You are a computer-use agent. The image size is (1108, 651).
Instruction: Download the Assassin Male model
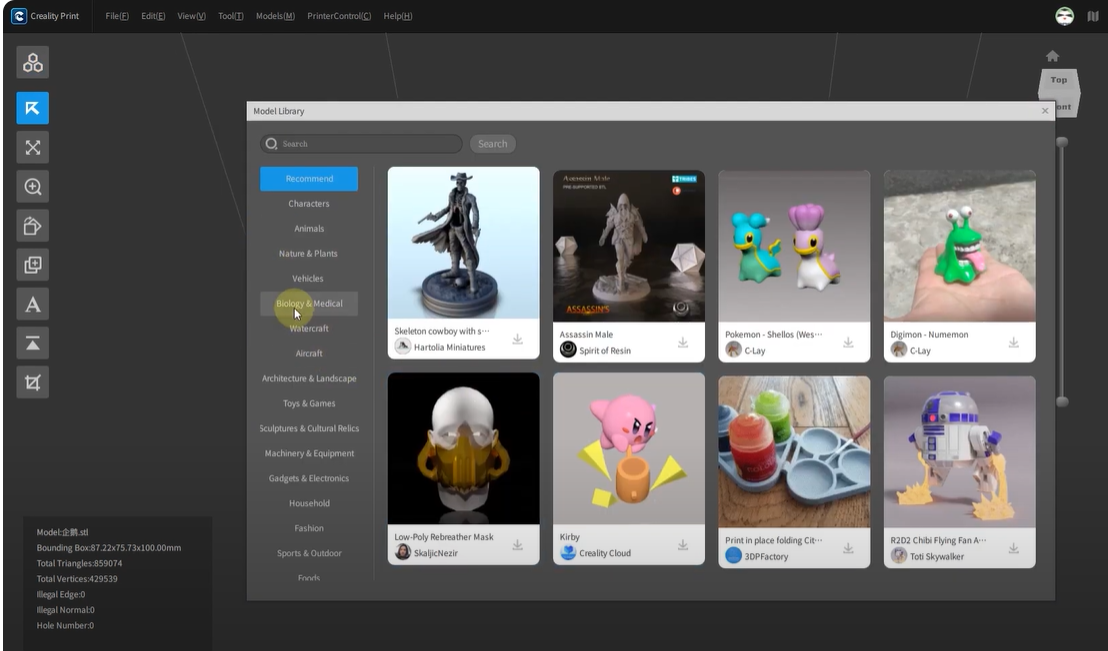(x=683, y=343)
